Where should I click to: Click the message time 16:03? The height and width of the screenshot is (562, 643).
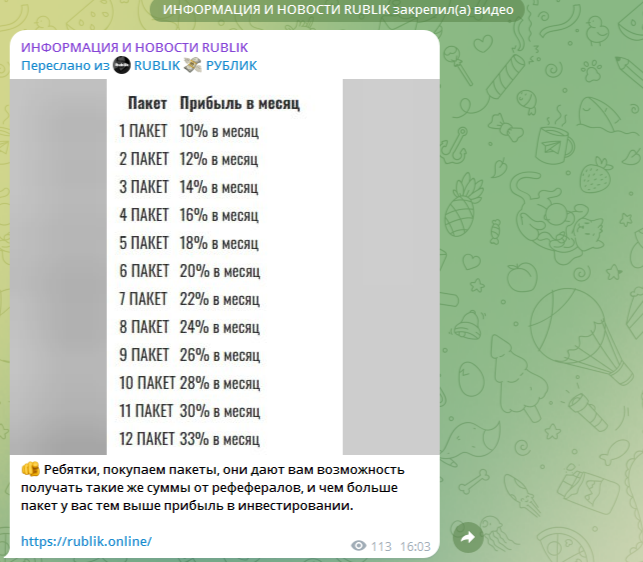point(415,546)
